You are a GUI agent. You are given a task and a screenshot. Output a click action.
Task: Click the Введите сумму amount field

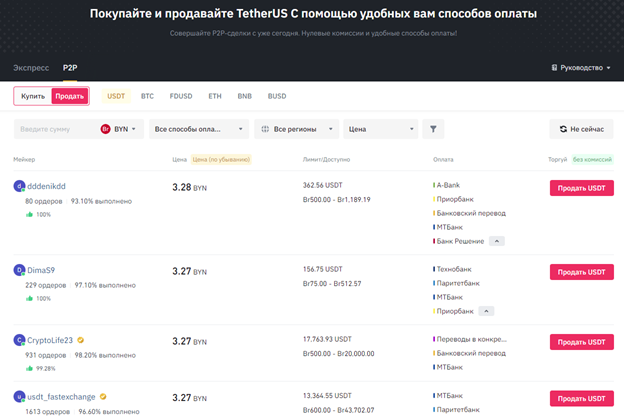(56, 129)
